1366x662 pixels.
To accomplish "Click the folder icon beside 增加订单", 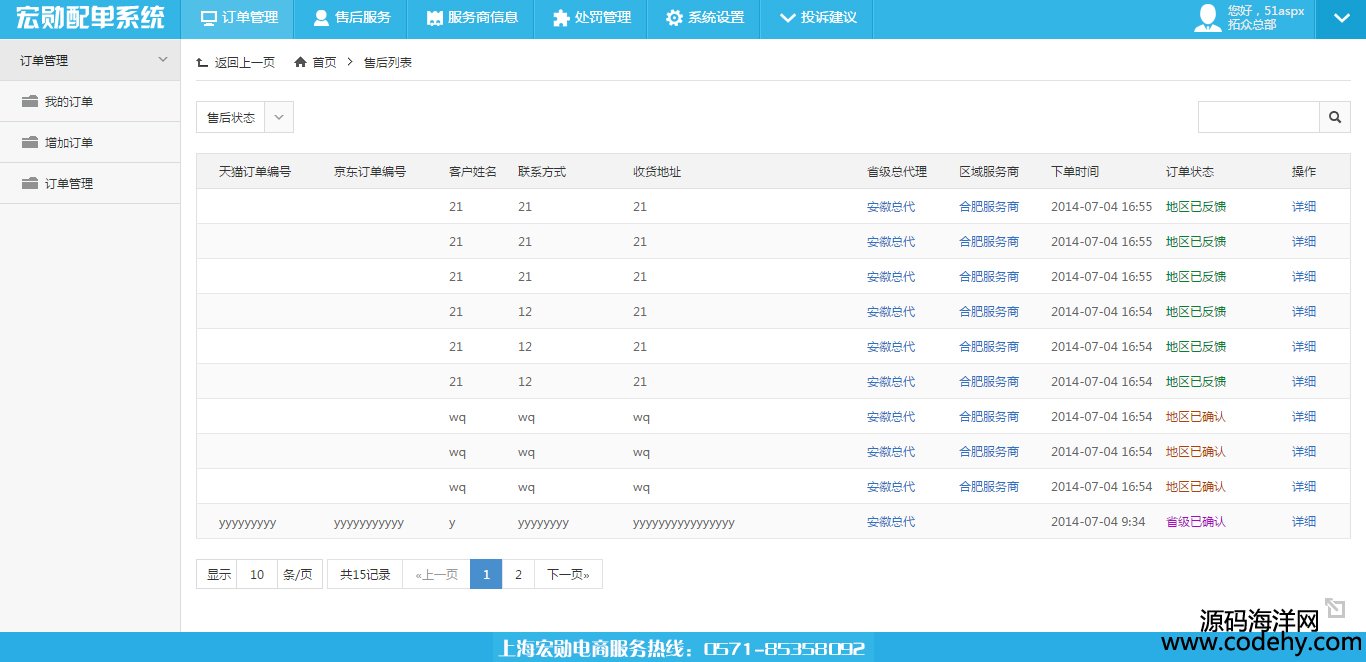I will click(29, 143).
